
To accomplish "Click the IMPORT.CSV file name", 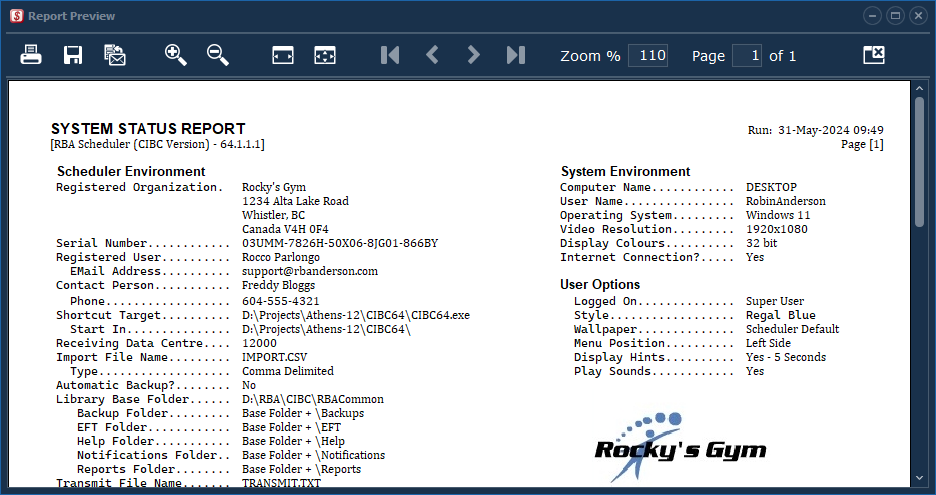I will point(275,357).
